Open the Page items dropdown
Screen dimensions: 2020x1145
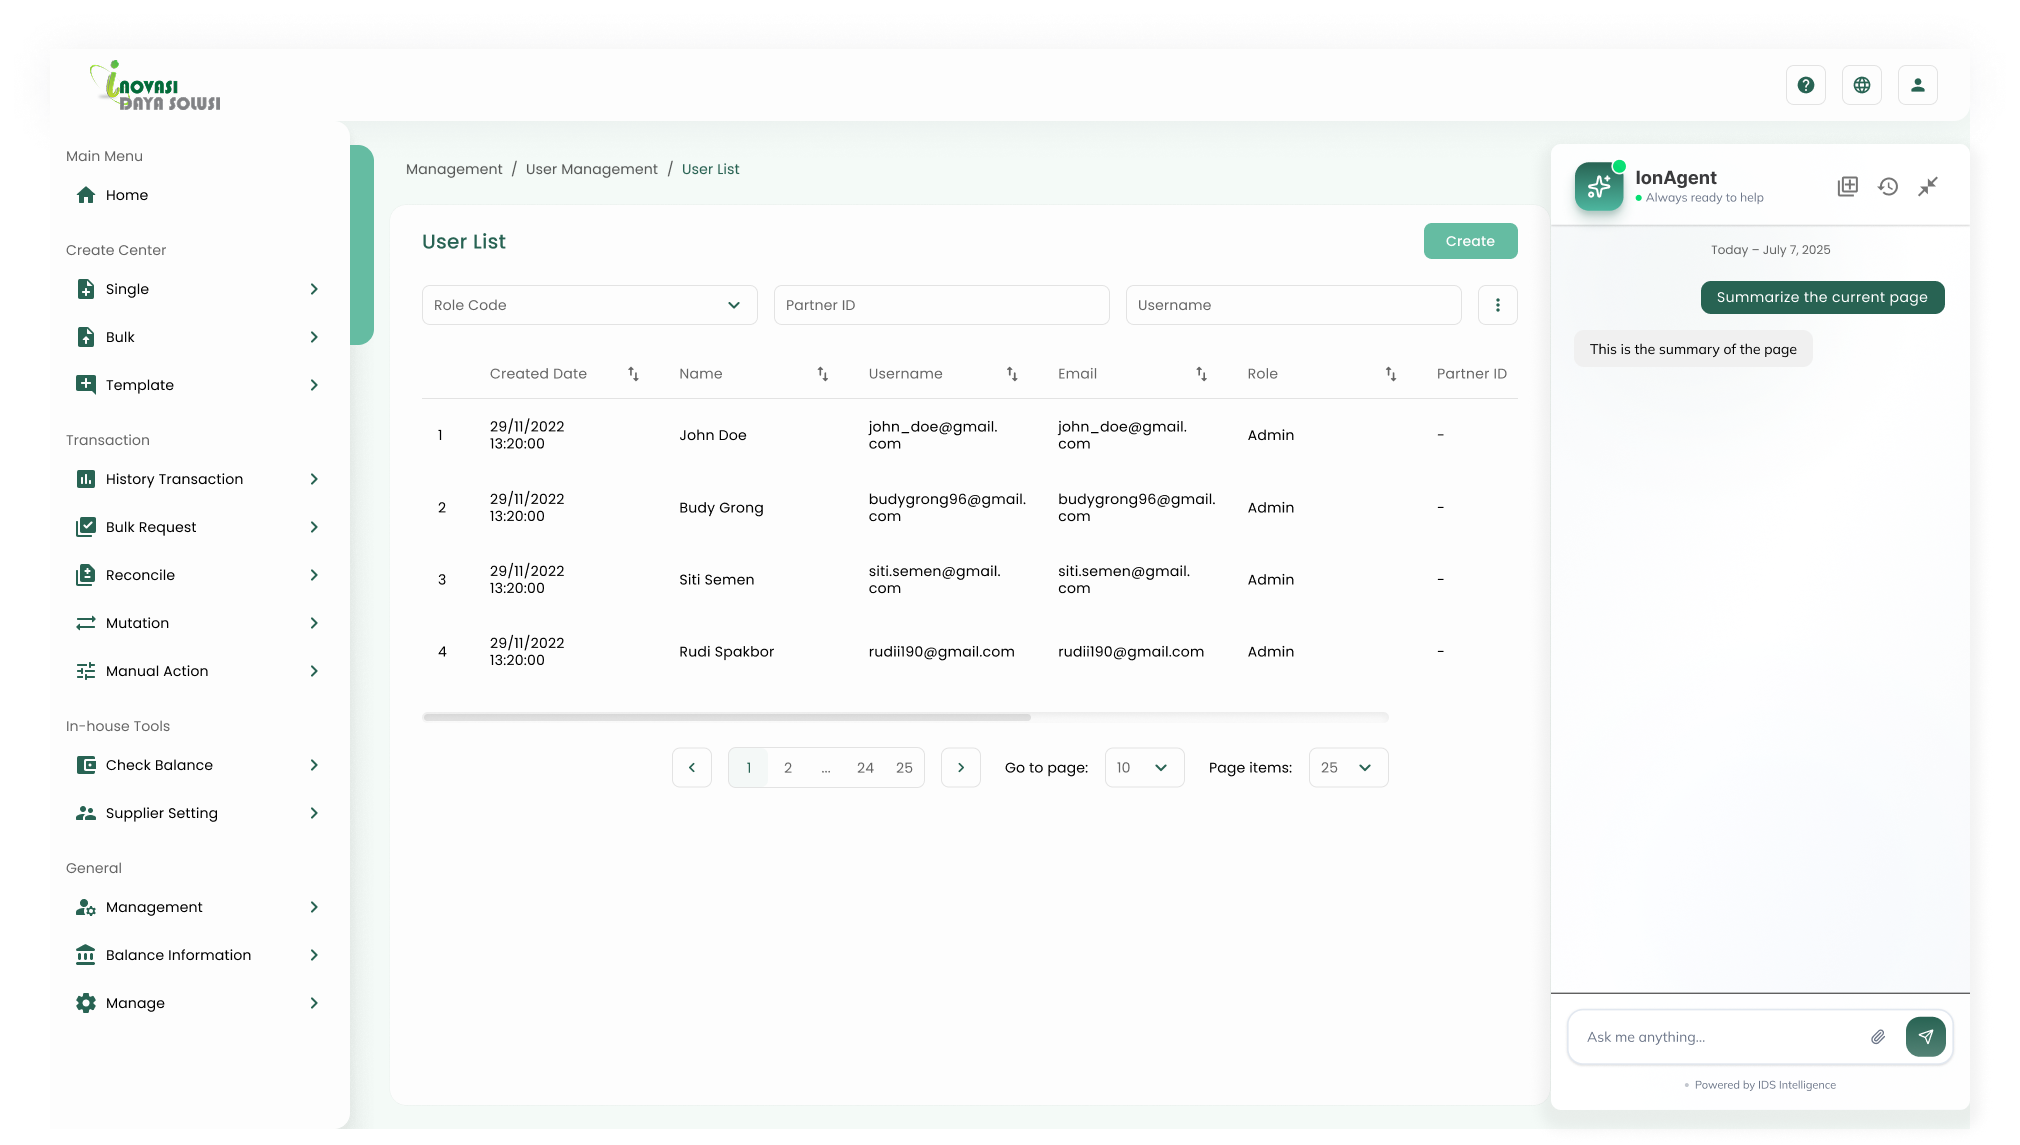coord(1347,767)
